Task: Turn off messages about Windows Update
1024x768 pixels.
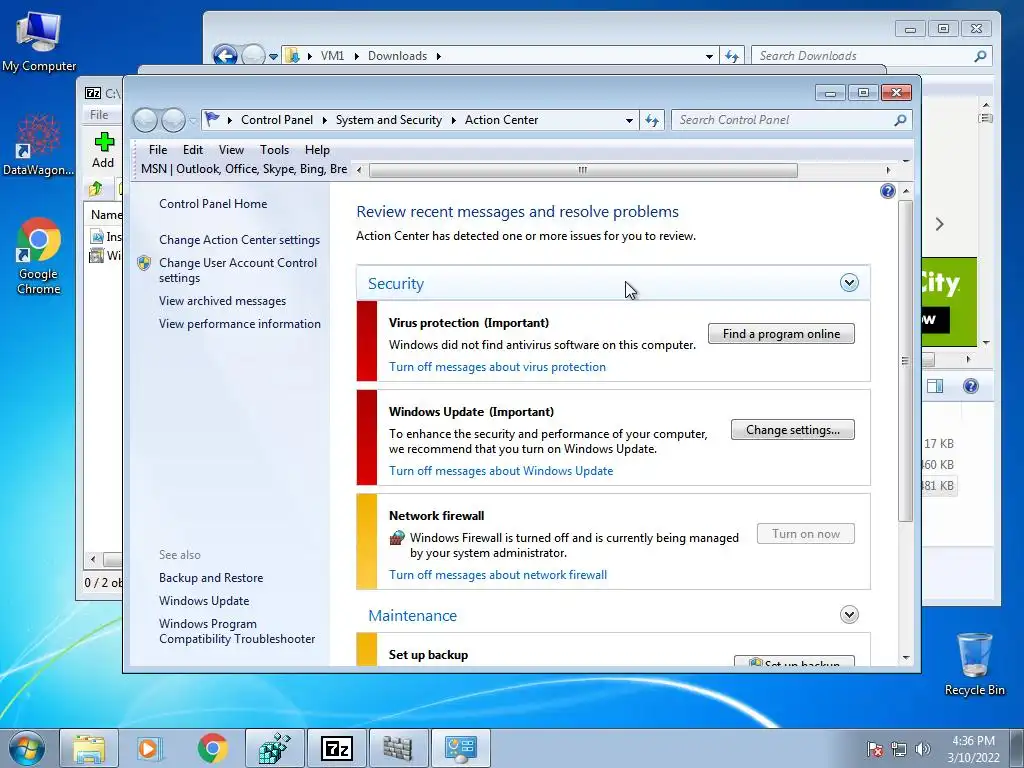Action: pos(501,471)
